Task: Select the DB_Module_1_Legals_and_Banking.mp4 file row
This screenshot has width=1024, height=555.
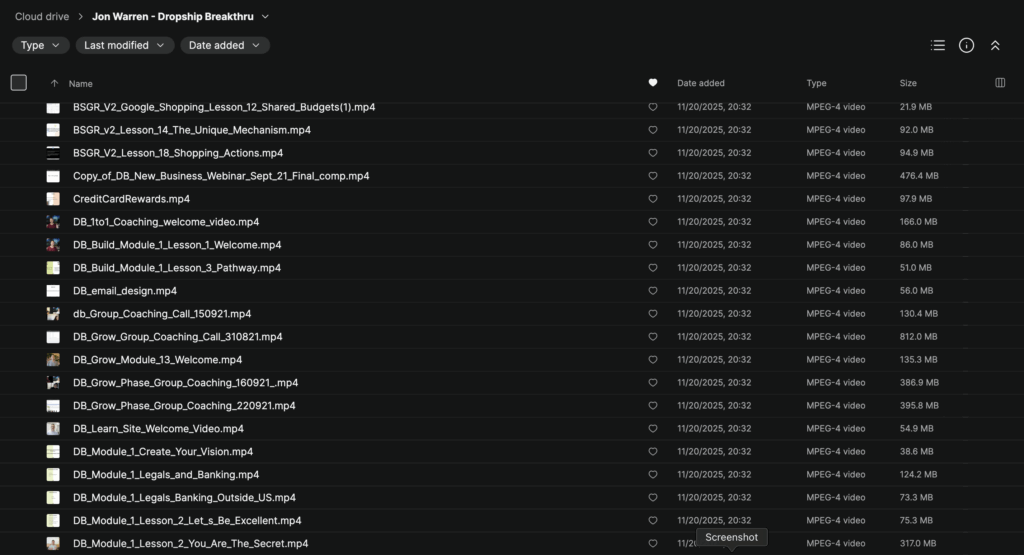Action: (166, 475)
